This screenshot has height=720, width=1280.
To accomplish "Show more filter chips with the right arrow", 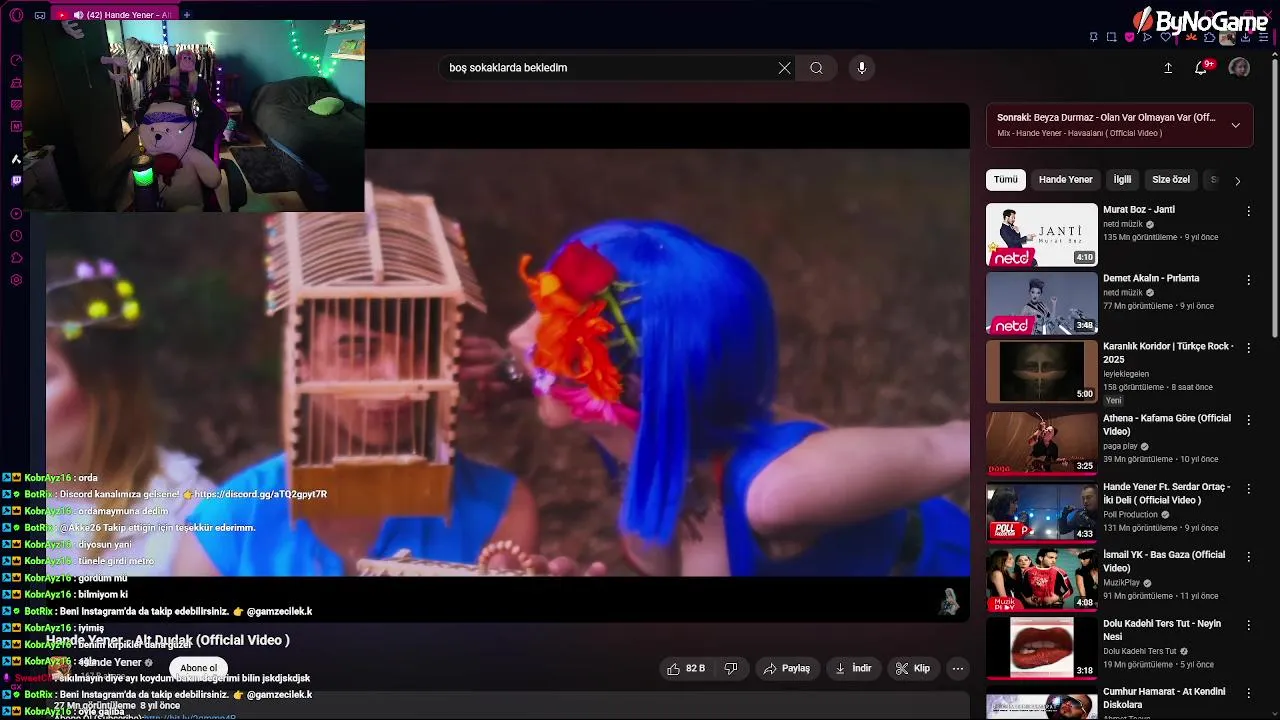I will (1237, 181).
